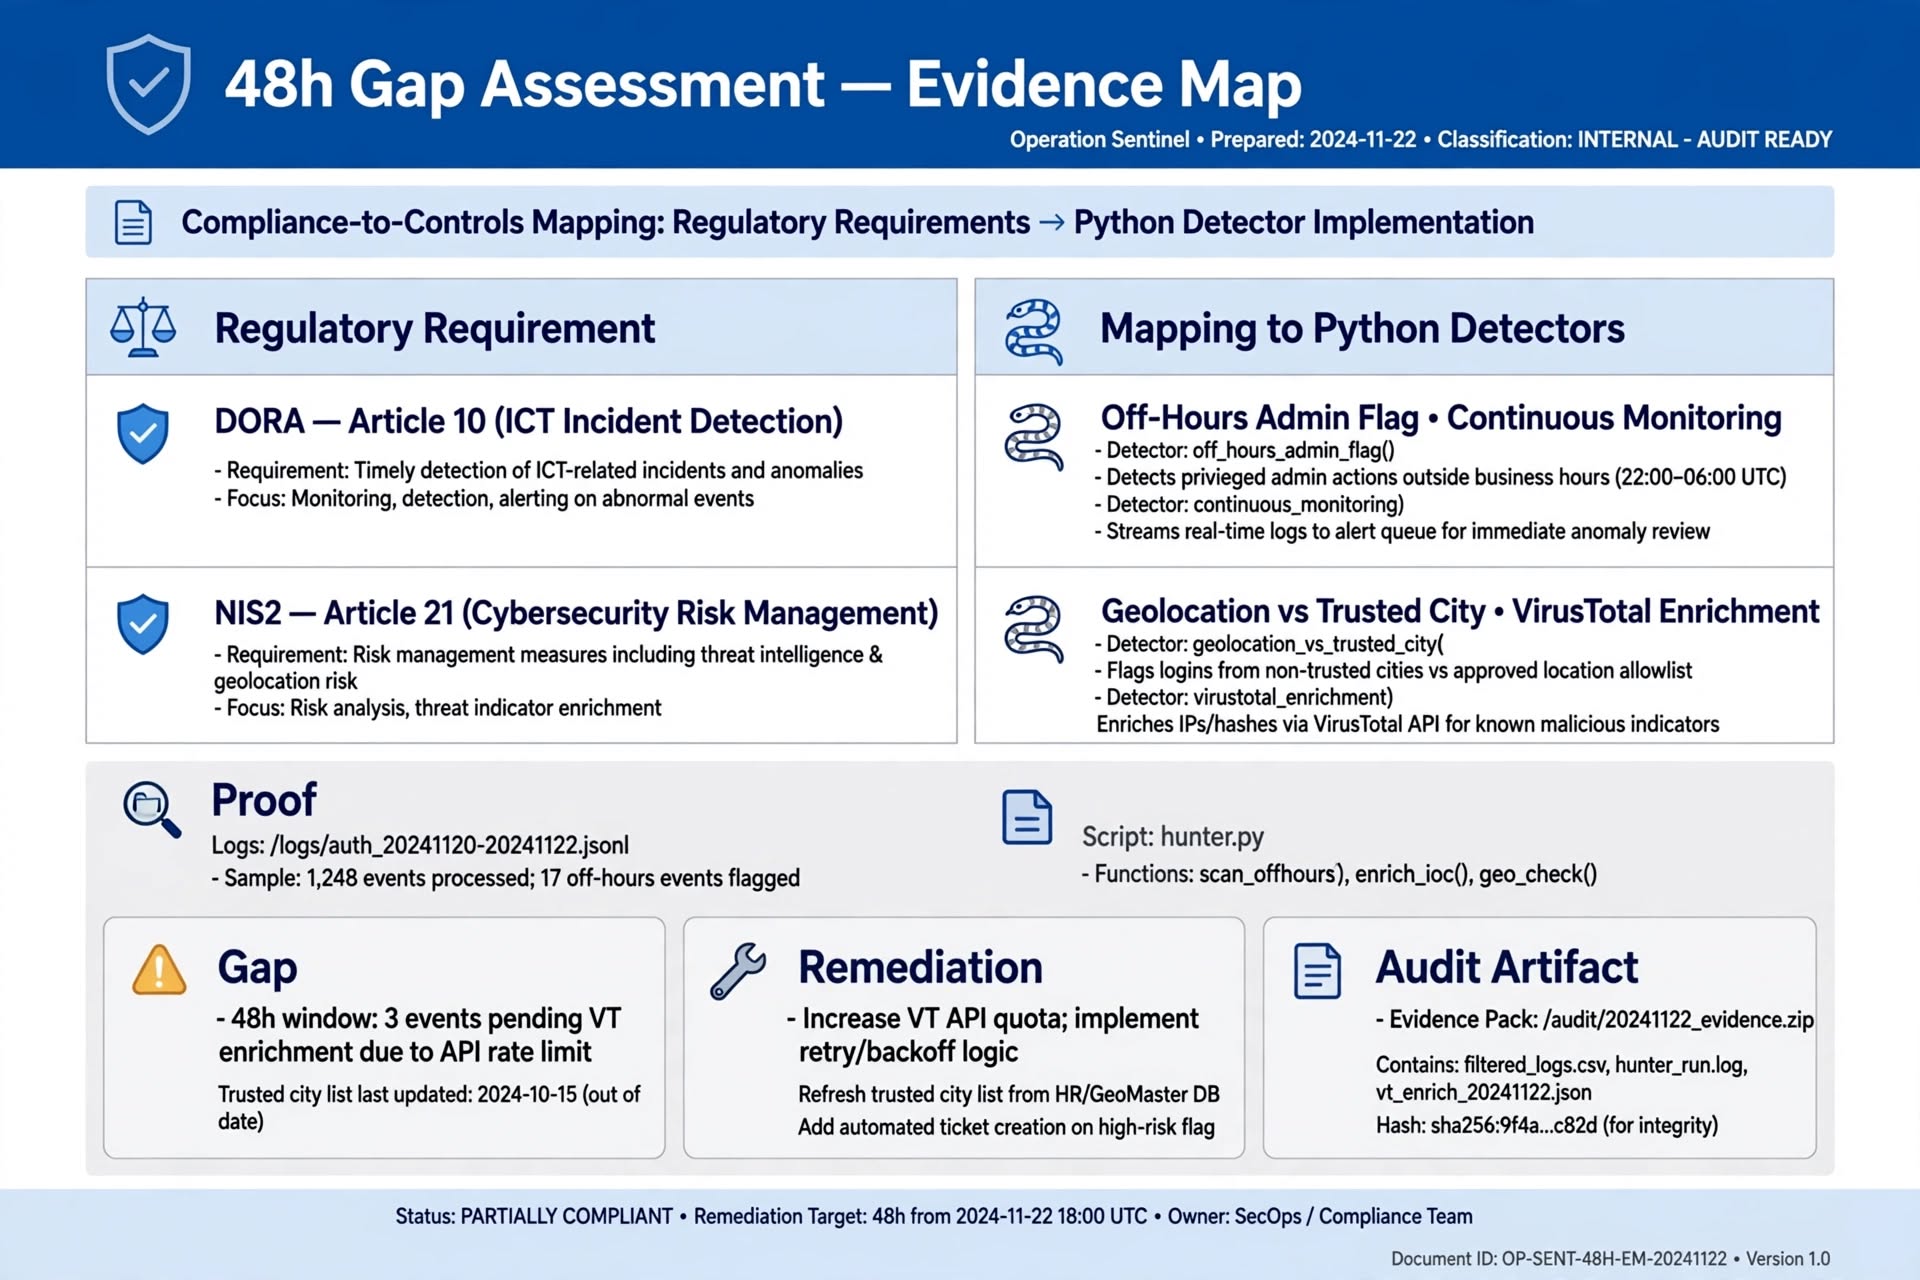Click the file icon beside Script: hunter.py
Image resolution: width=1920 pixels, height=1280 pixels.
point(1027,817)
